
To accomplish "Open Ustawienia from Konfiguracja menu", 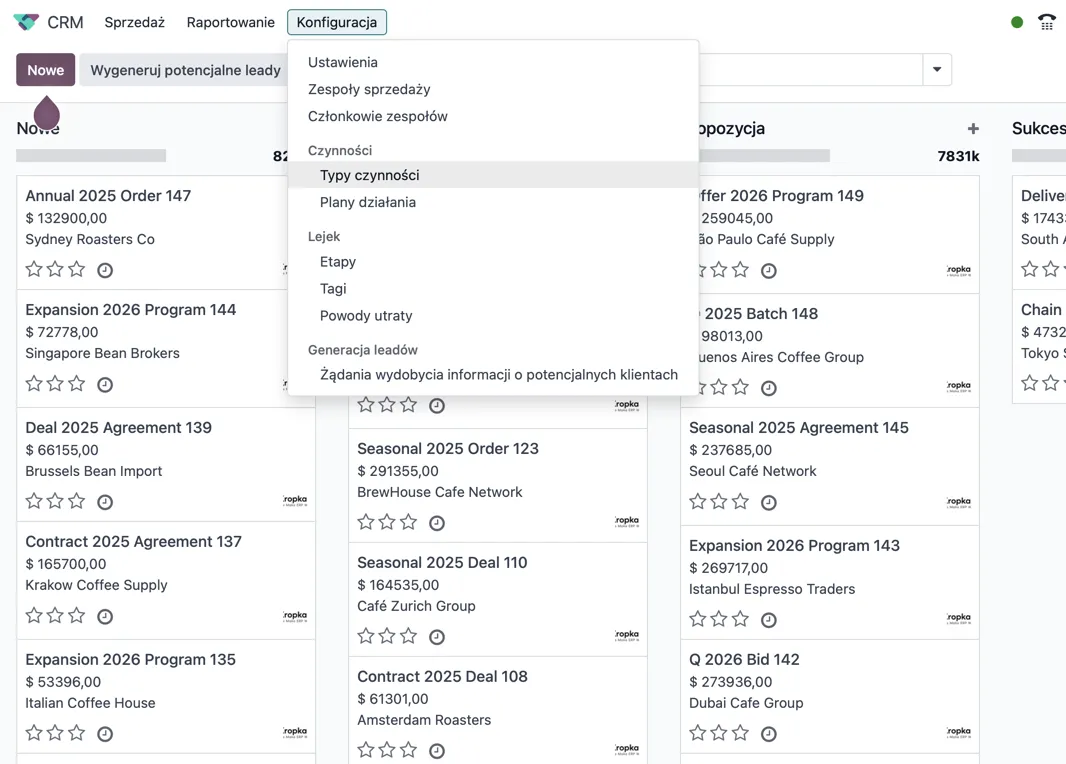I will [343, 62].
